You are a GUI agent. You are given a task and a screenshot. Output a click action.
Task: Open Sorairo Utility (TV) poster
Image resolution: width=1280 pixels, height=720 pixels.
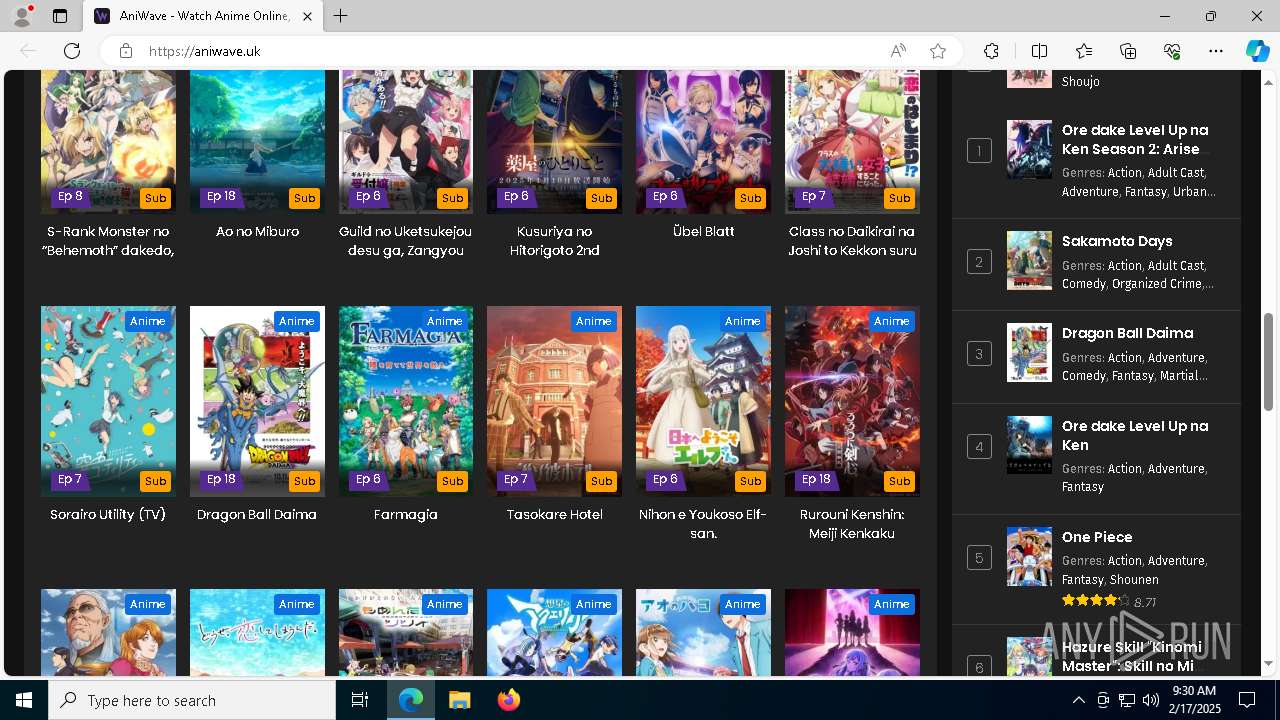coord(108,401)
